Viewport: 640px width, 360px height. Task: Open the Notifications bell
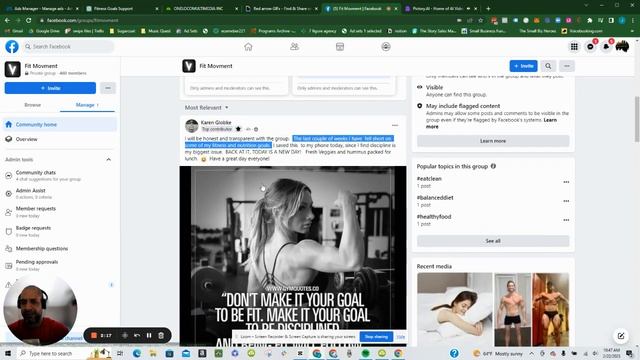click(606, 47)
